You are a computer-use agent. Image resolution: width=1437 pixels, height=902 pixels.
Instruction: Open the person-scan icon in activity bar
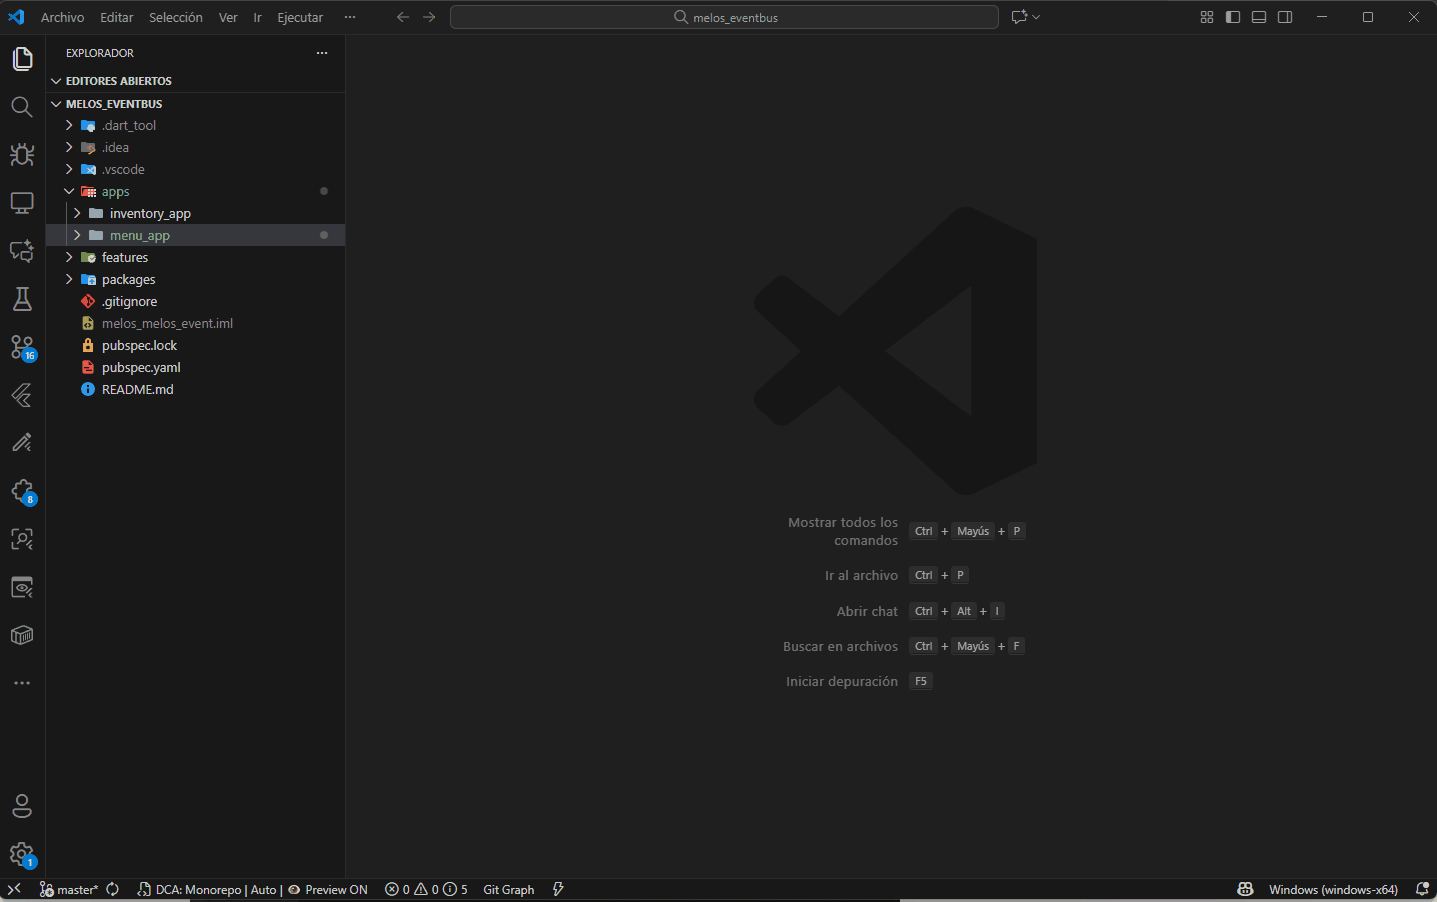pyautogui.click(x=22, y=539)
